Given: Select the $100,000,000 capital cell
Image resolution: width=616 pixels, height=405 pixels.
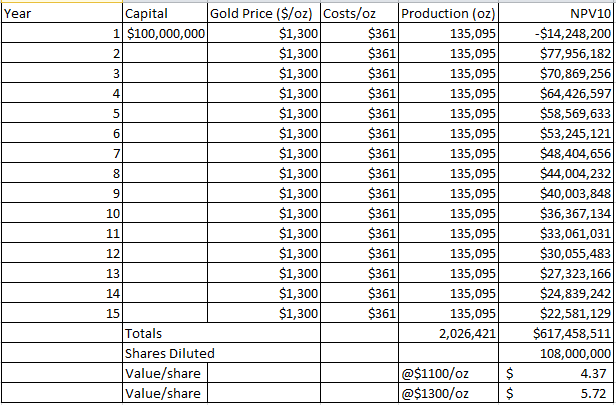Looking at the screenshot, I should click(x=164, y=33).
